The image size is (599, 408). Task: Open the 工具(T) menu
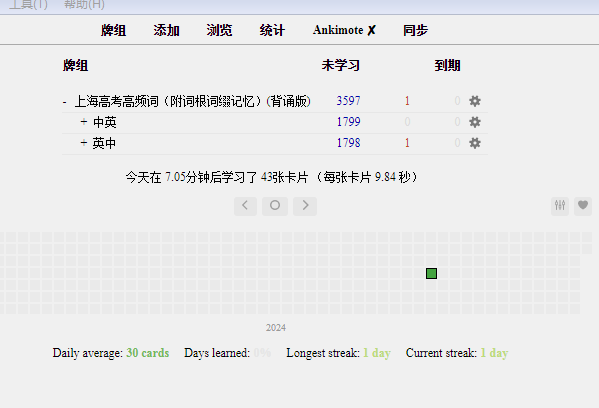pos(28,5)
